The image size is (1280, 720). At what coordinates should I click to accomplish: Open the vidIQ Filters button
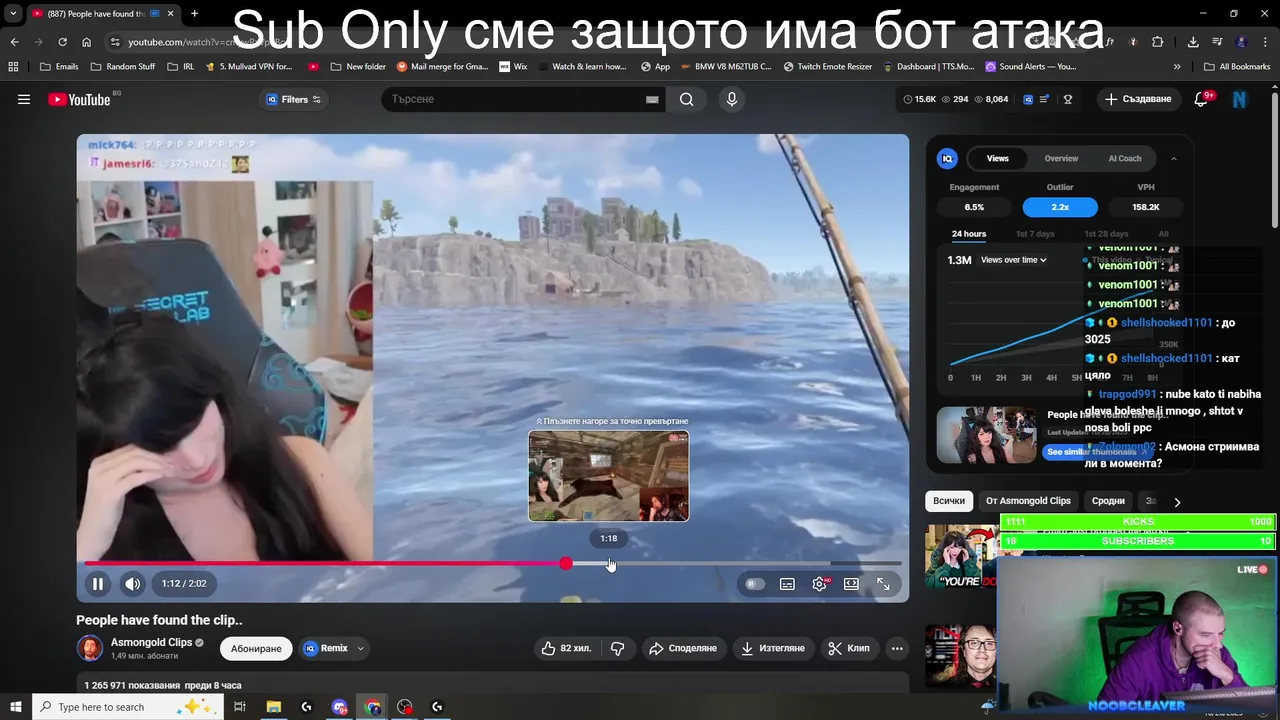coord(294,99)
